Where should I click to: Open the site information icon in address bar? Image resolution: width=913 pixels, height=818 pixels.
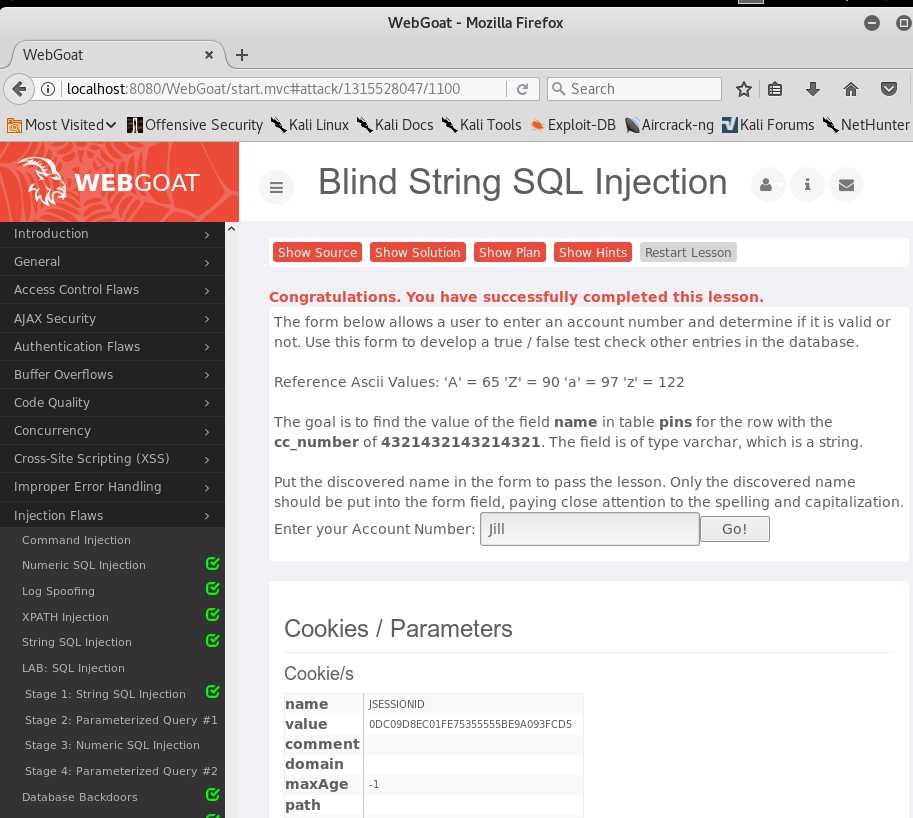[48, 89]
